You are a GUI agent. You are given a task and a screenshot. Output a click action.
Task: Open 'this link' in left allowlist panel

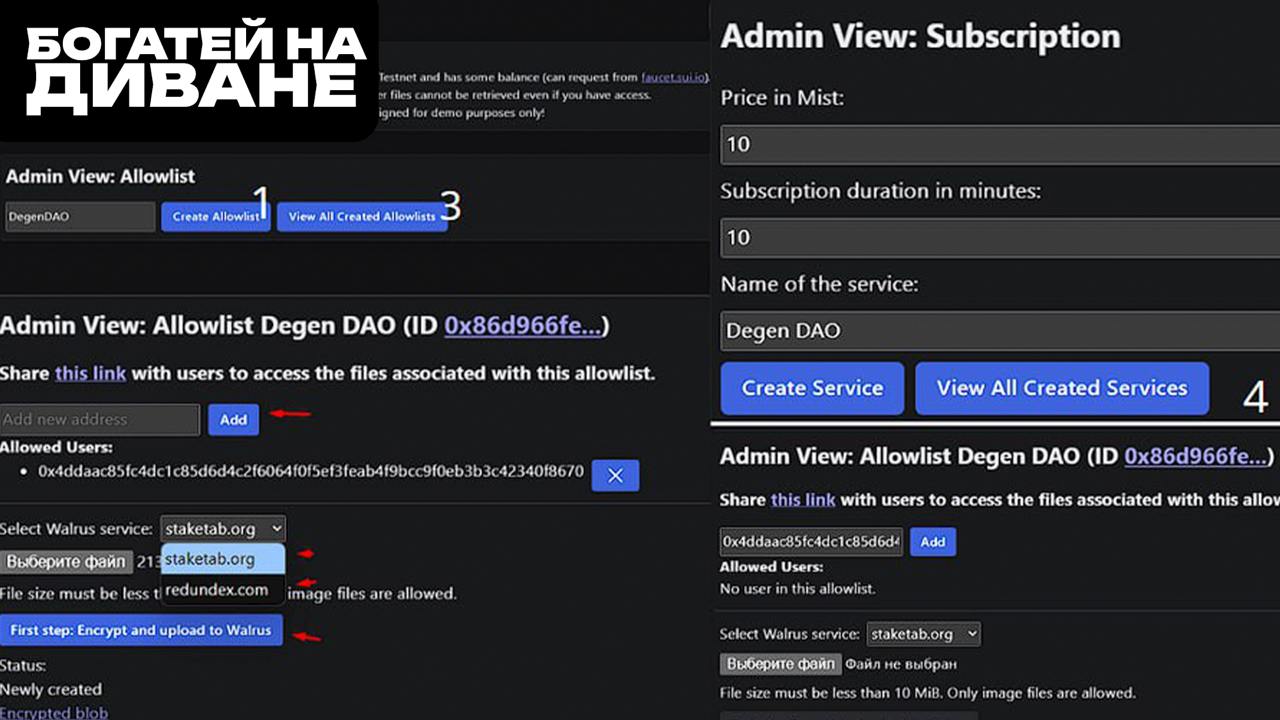click(x=90, y=373)
